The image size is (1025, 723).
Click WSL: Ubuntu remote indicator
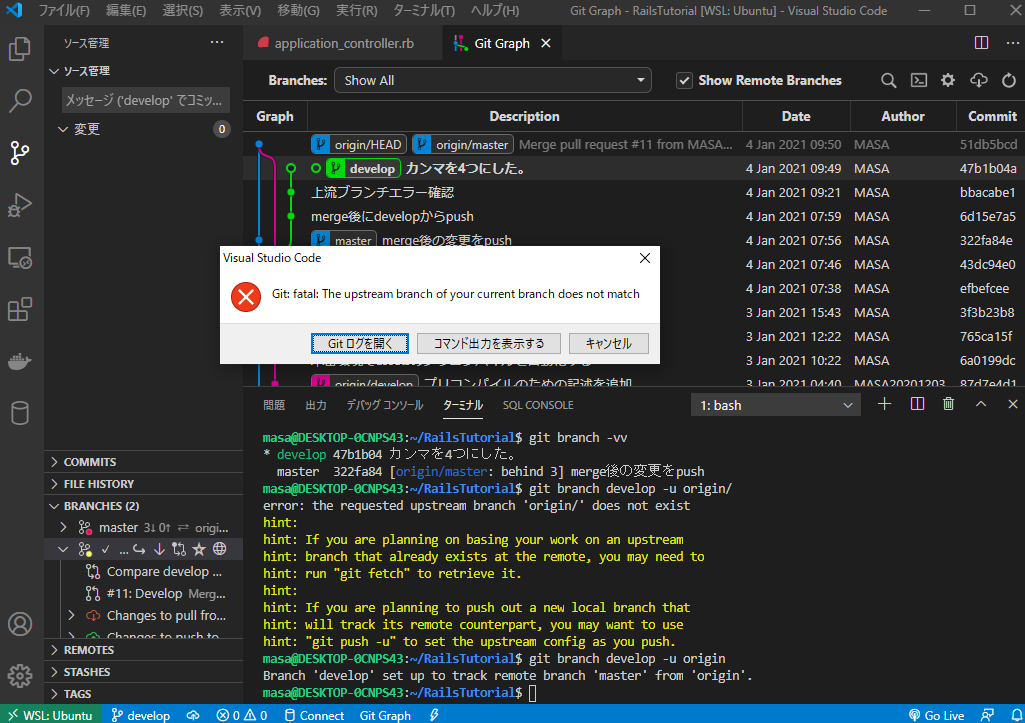tap(50, 715)
